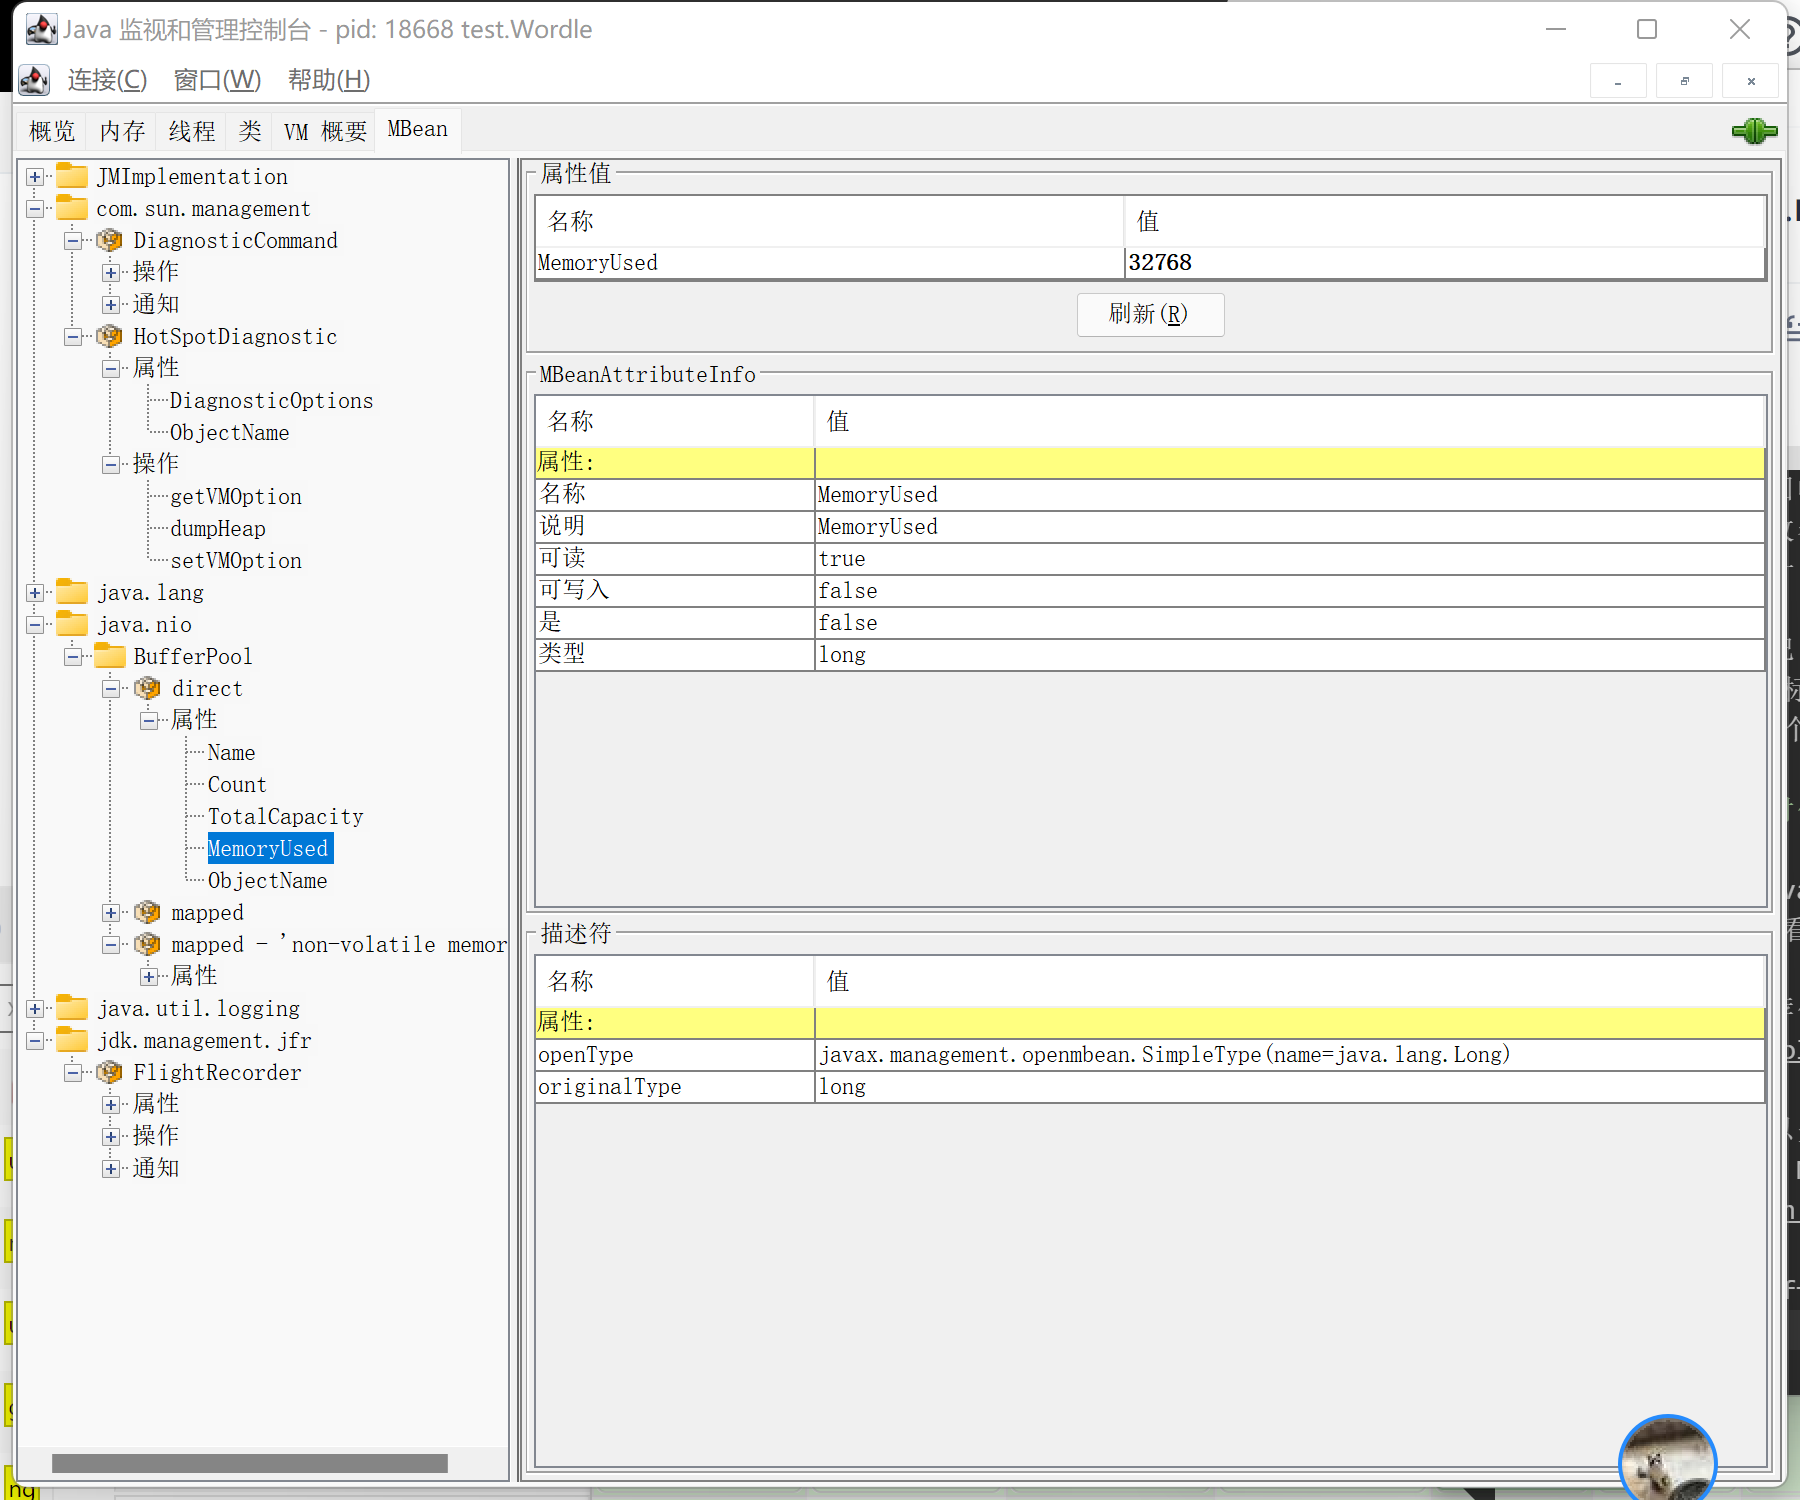Click the FlightRecorder MBean icon
1800x1500 pixels.
tap(109, 1072)
